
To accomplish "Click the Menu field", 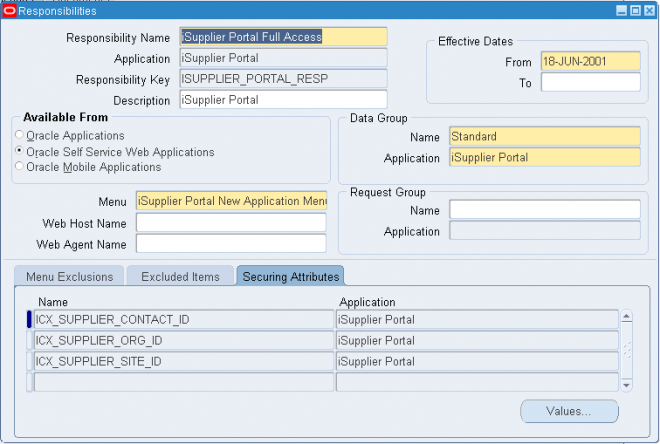I will coord(231,201).
